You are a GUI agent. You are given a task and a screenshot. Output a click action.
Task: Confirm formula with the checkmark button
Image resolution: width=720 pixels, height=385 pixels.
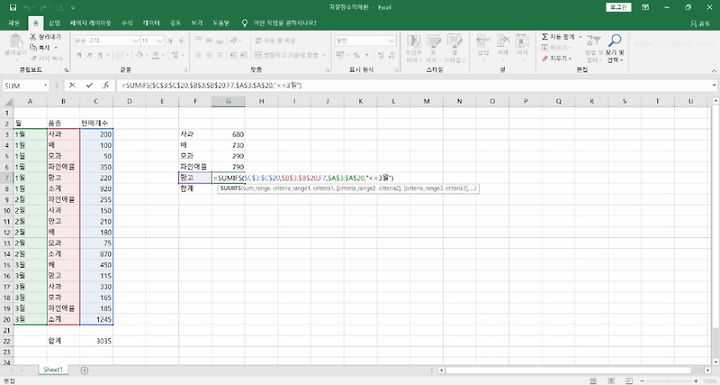(89, 85)
